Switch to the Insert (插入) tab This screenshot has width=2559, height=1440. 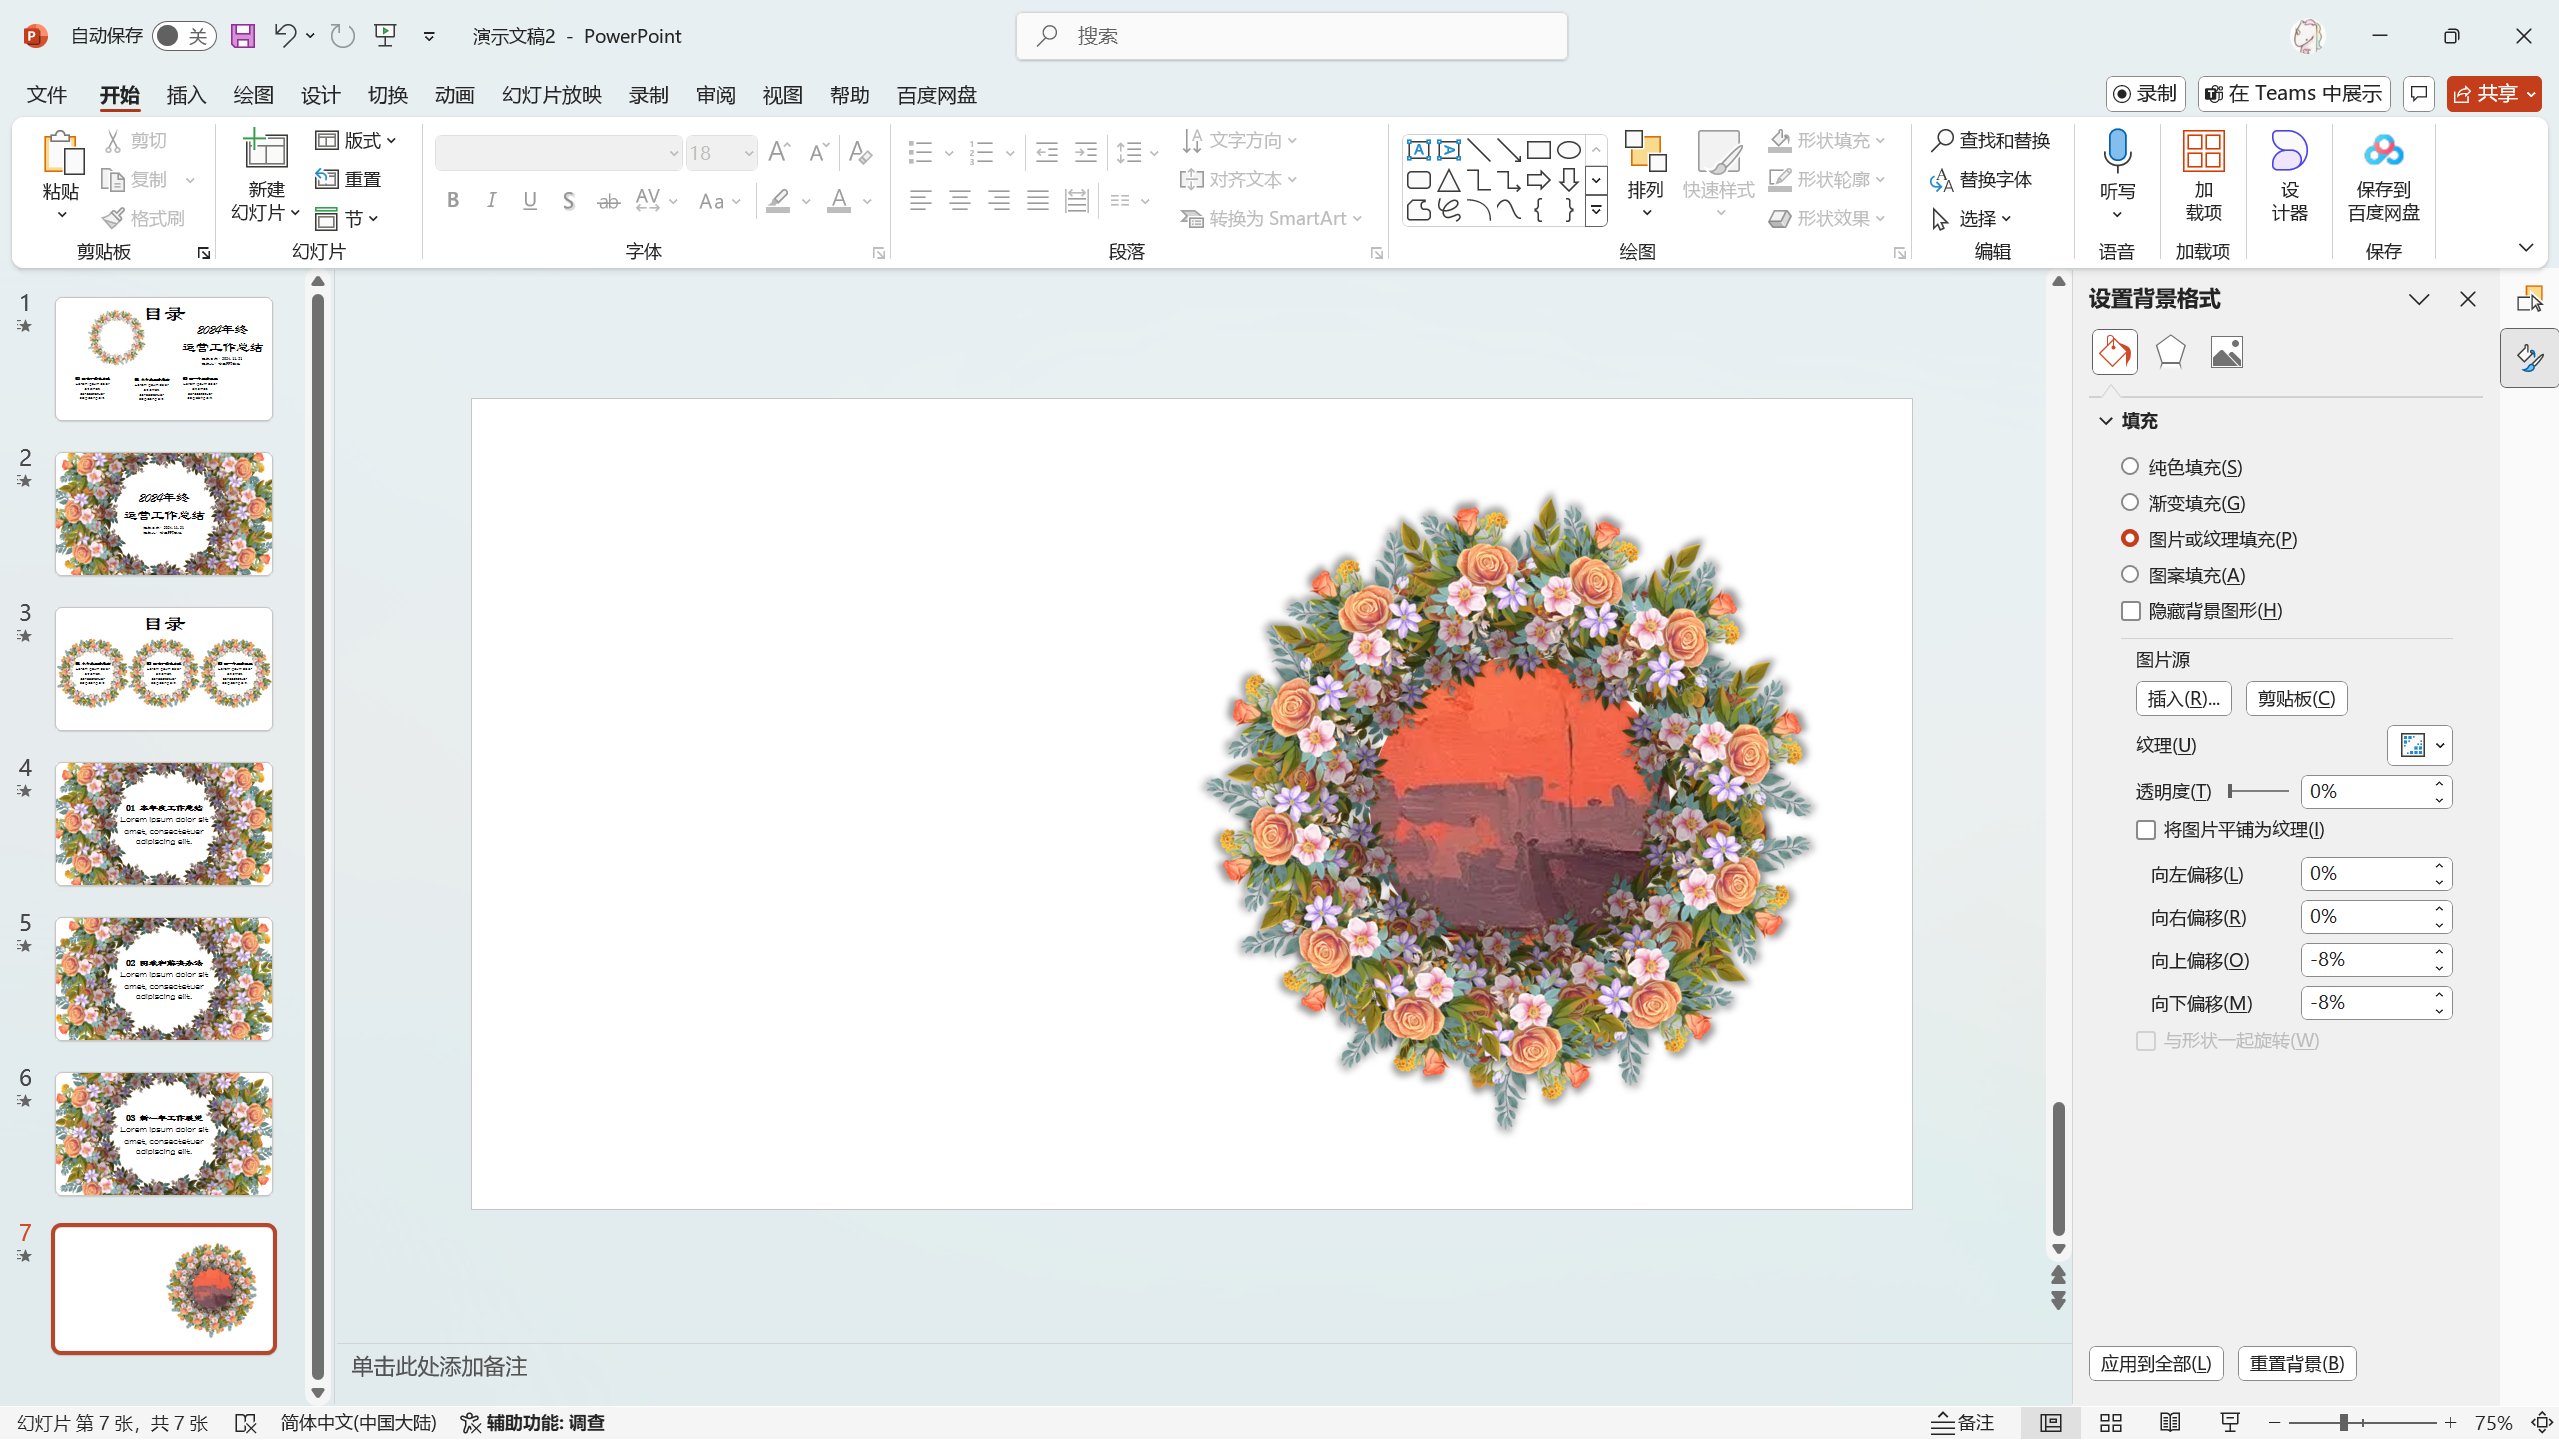pos(186,95)
